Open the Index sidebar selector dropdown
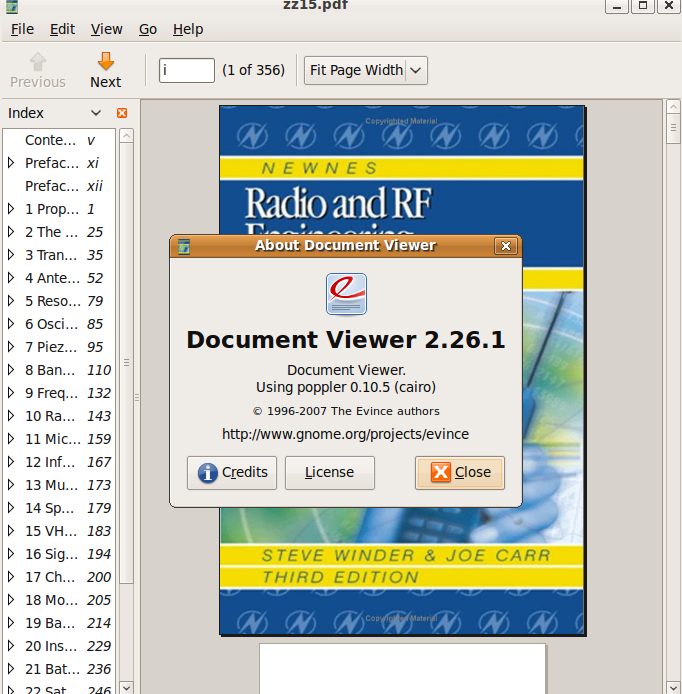682x694 pixels. tap(96, 113)
